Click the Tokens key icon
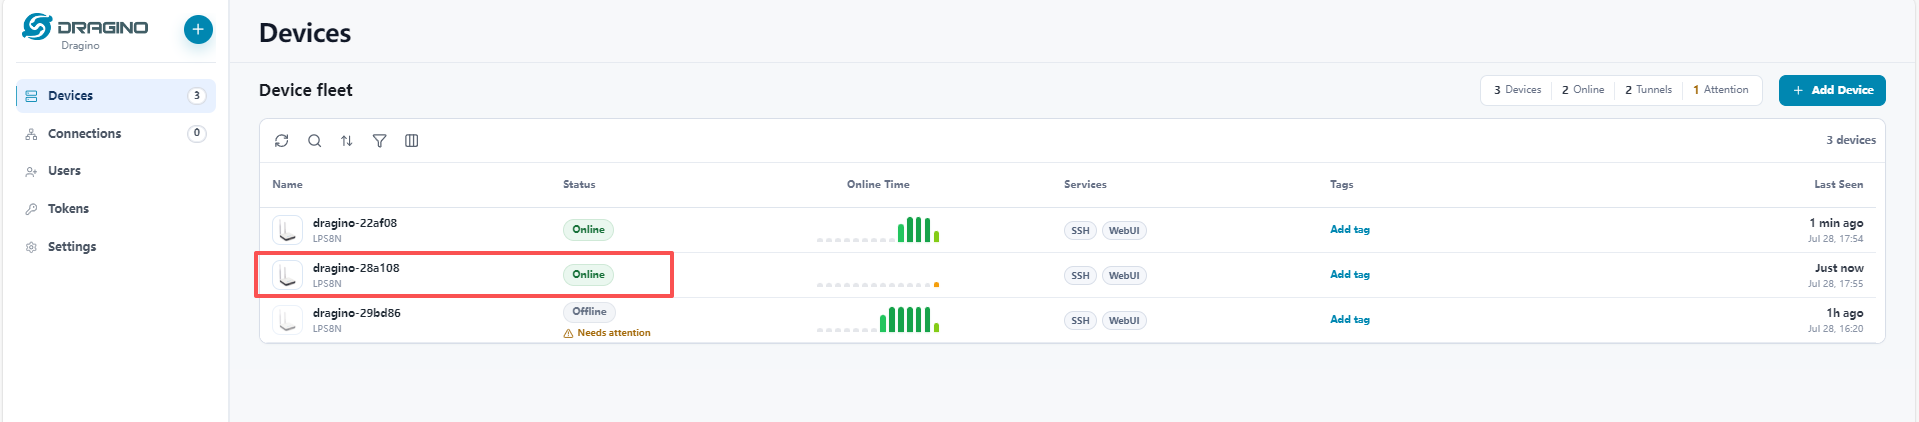 click(31, 209)
